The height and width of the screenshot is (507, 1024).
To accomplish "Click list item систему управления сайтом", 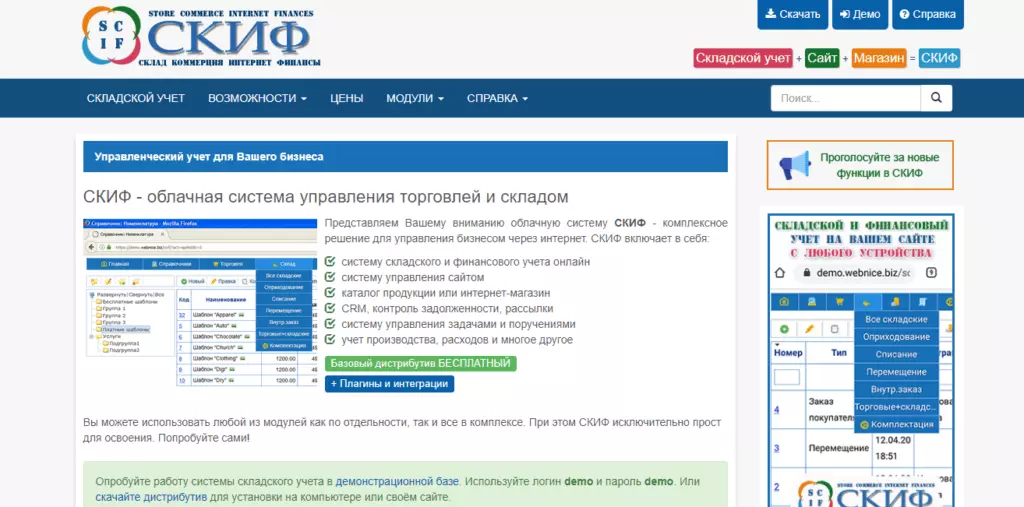I will coord(413,278).
